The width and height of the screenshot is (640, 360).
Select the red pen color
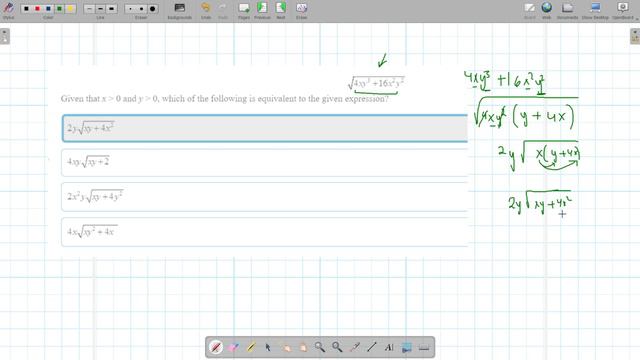point(37,9)
